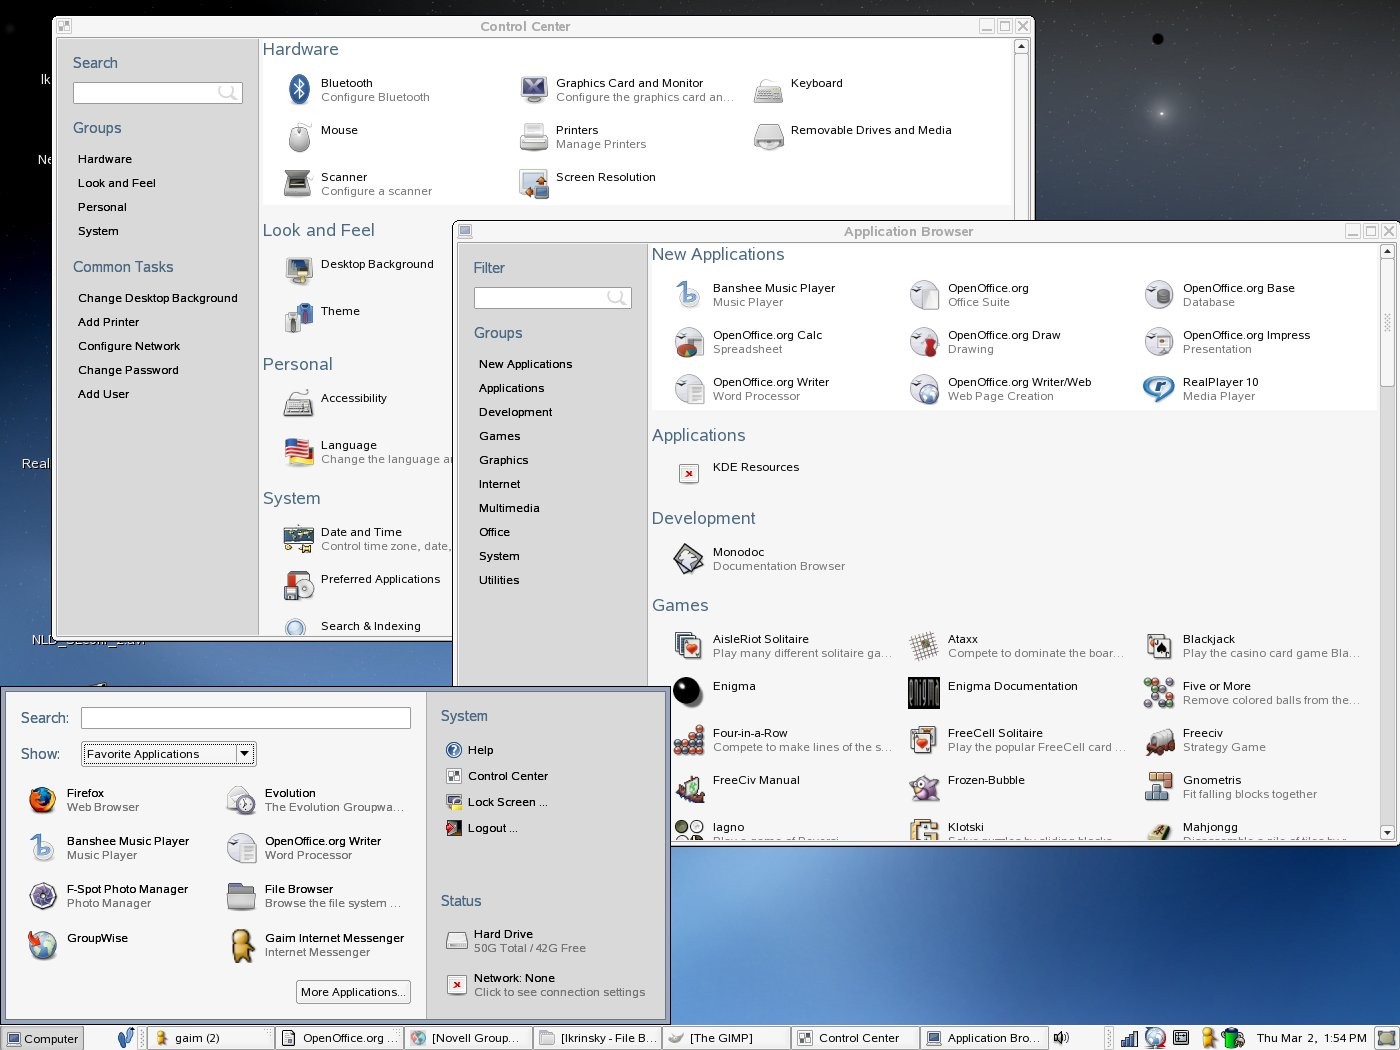Open File Browser from favorites
This screenshot has height=1050, width=1400.
[x=313, y=896]
